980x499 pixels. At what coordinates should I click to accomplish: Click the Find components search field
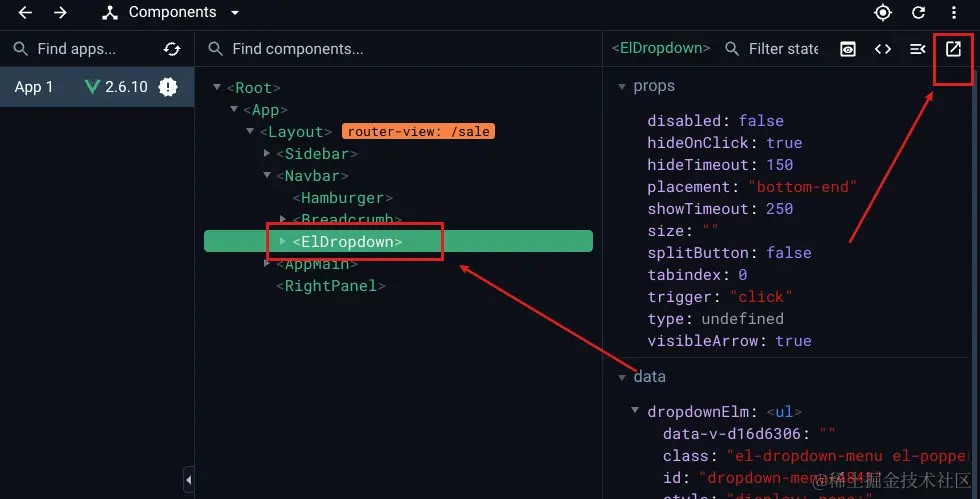tap(298, 49)
